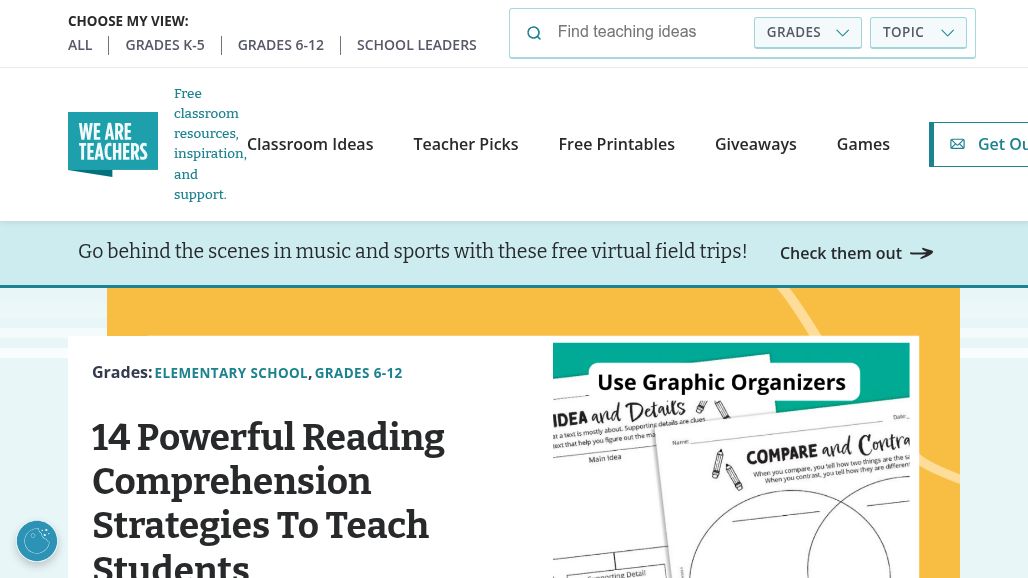Click into Find teaching ideas field
Screen dimensions: 1028x578
coord(650,32)
